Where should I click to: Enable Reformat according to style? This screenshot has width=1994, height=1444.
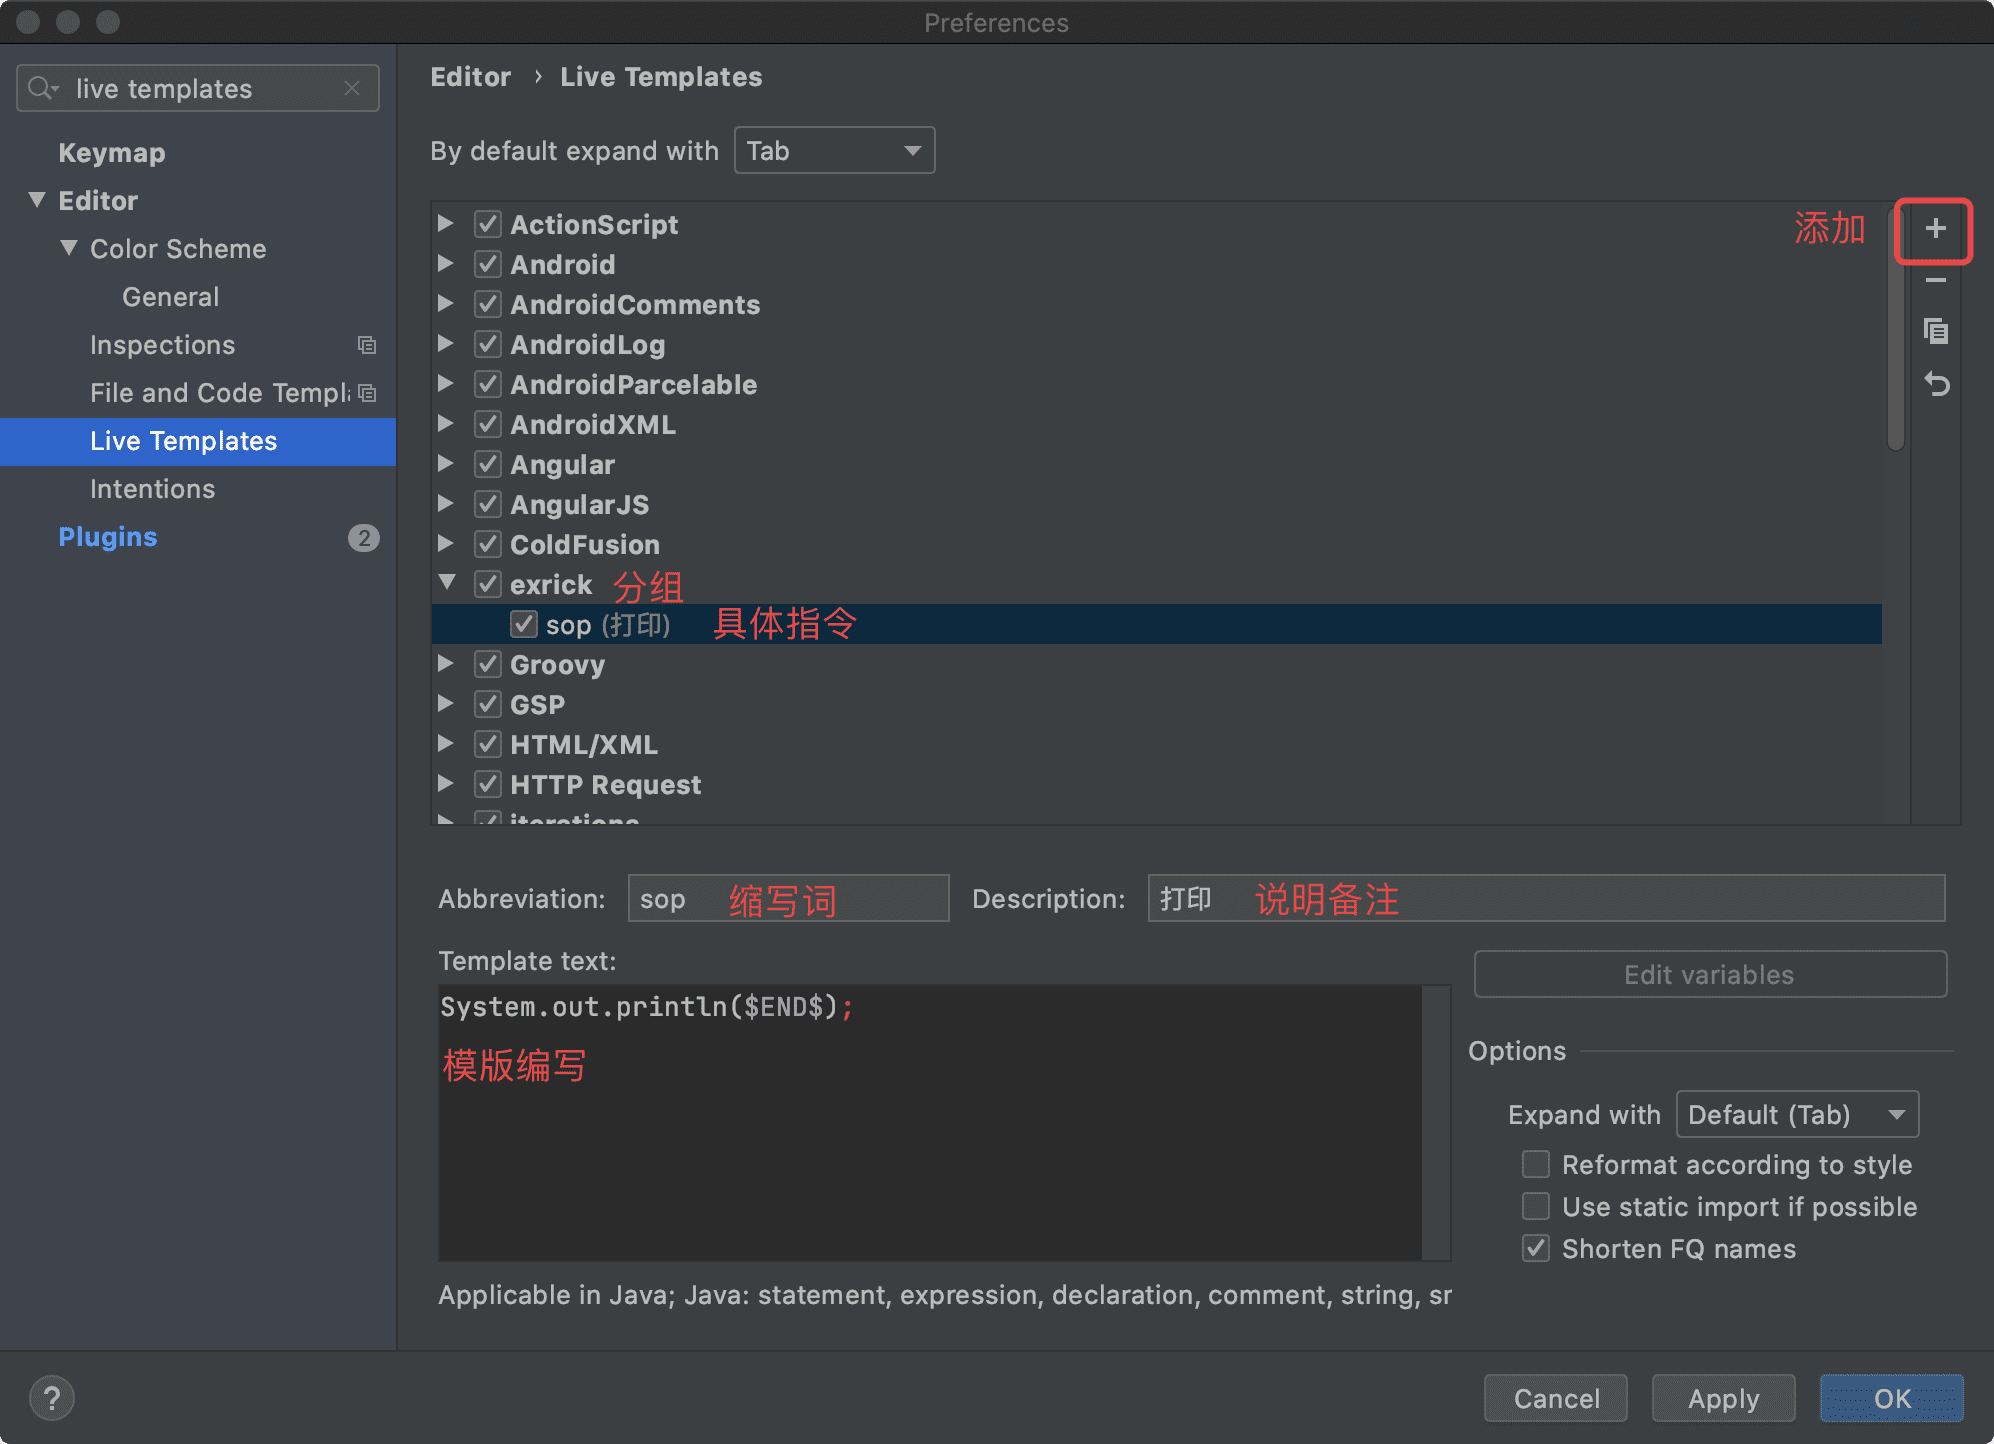pos(1536,1165)
